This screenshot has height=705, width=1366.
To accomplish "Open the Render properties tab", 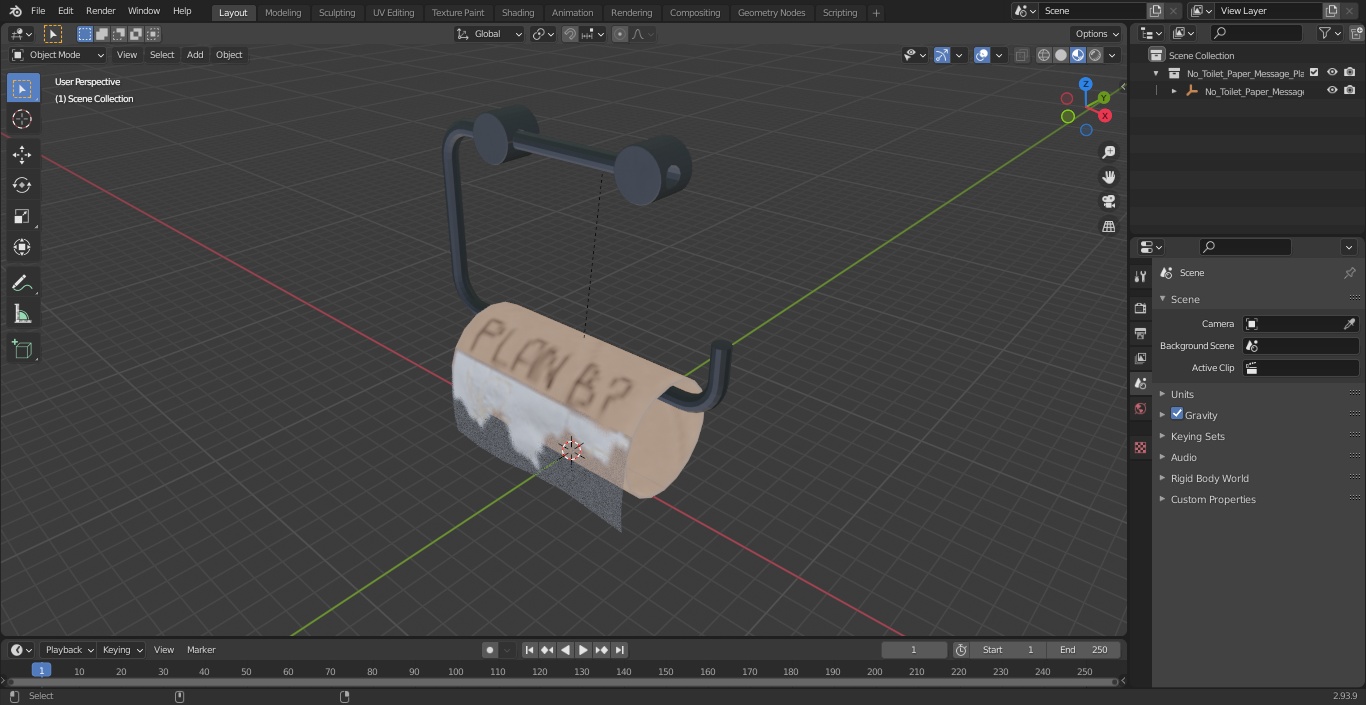I will tap(1140, 308).
